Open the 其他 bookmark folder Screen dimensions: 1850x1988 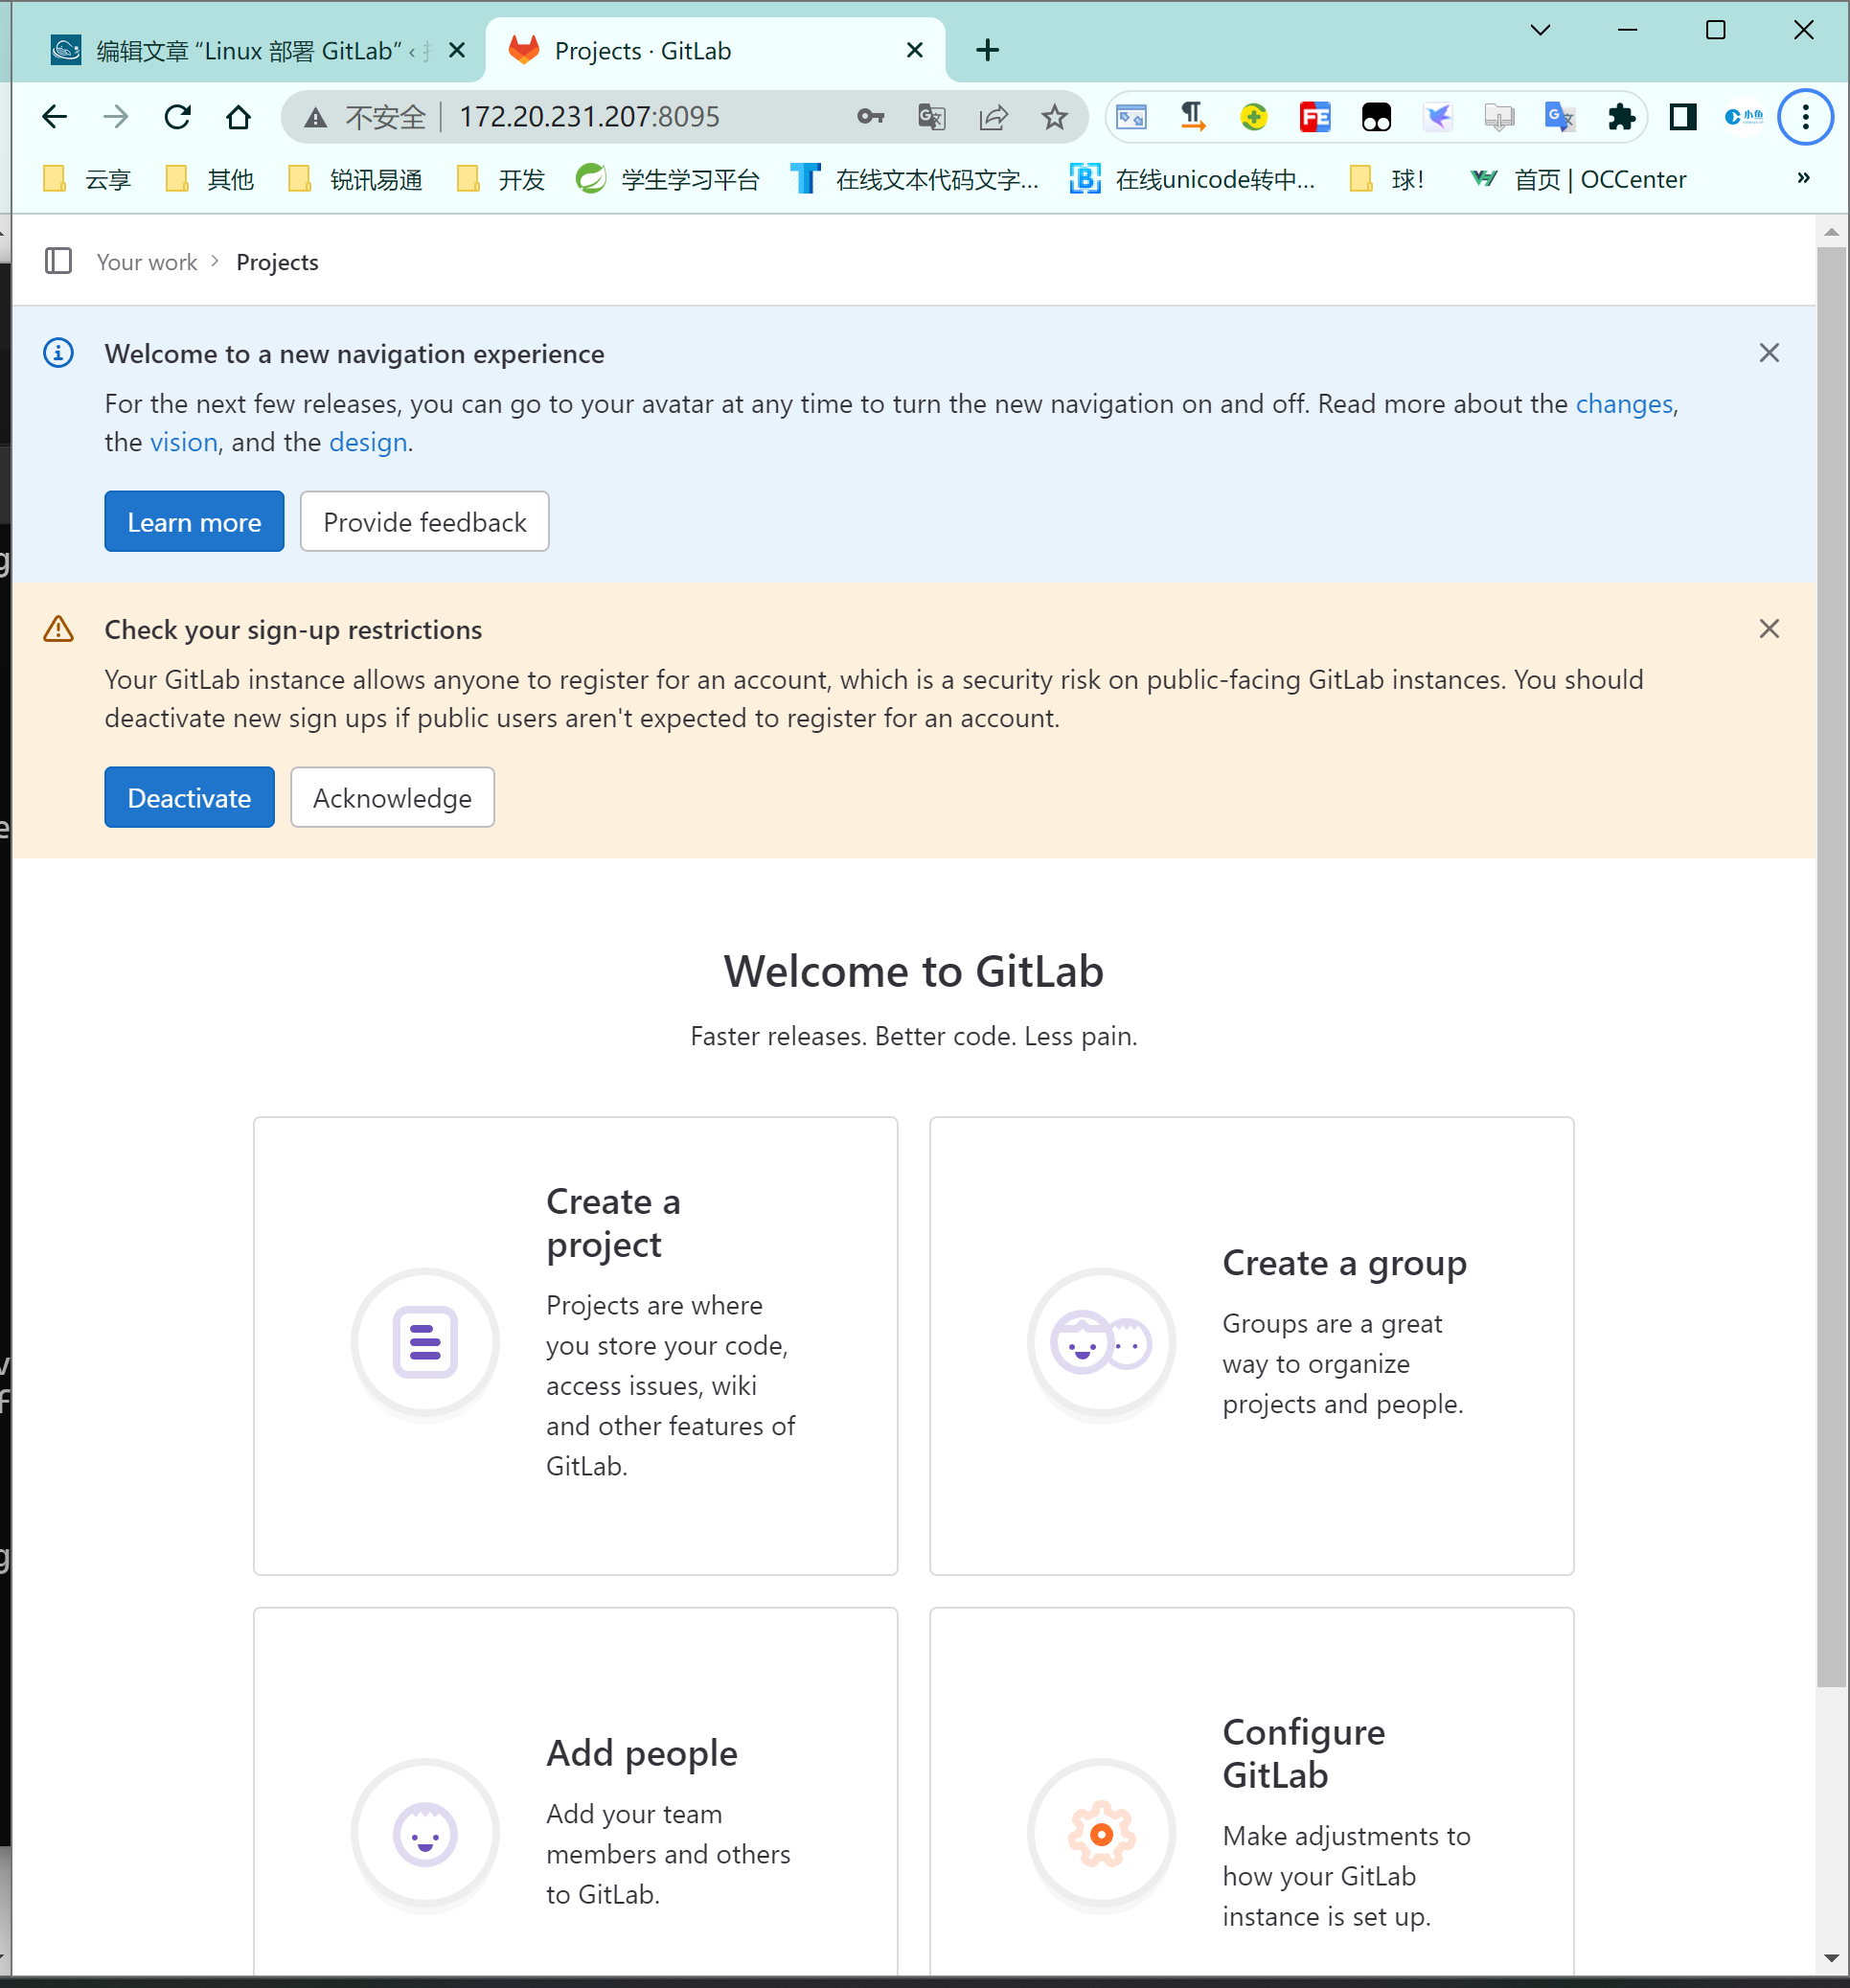[x=209, y=179]
